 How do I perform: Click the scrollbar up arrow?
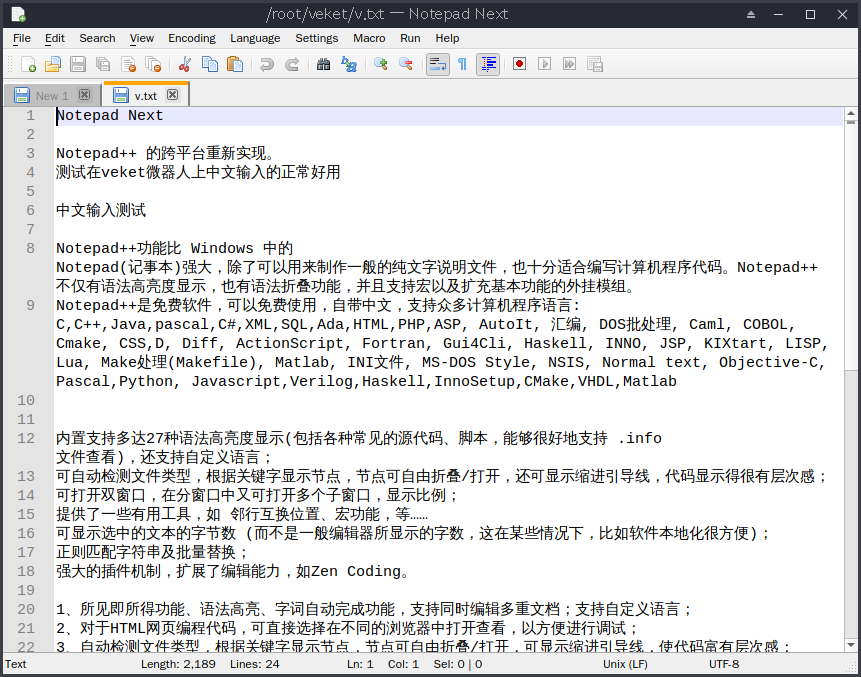[x=851, y=113]
